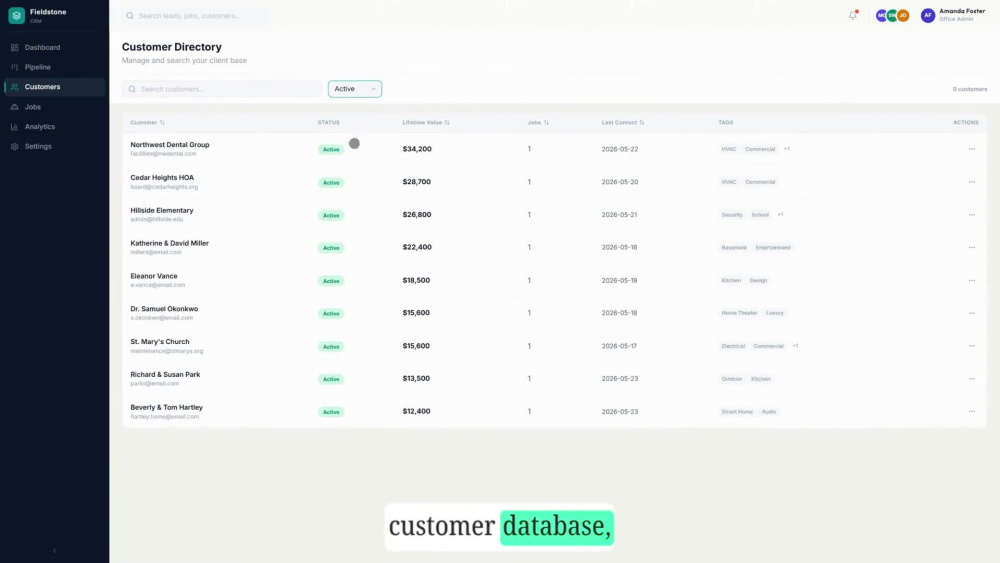Sort by Last Contact column
This screenshot has height=563, width=1000.
click(622, 122)
